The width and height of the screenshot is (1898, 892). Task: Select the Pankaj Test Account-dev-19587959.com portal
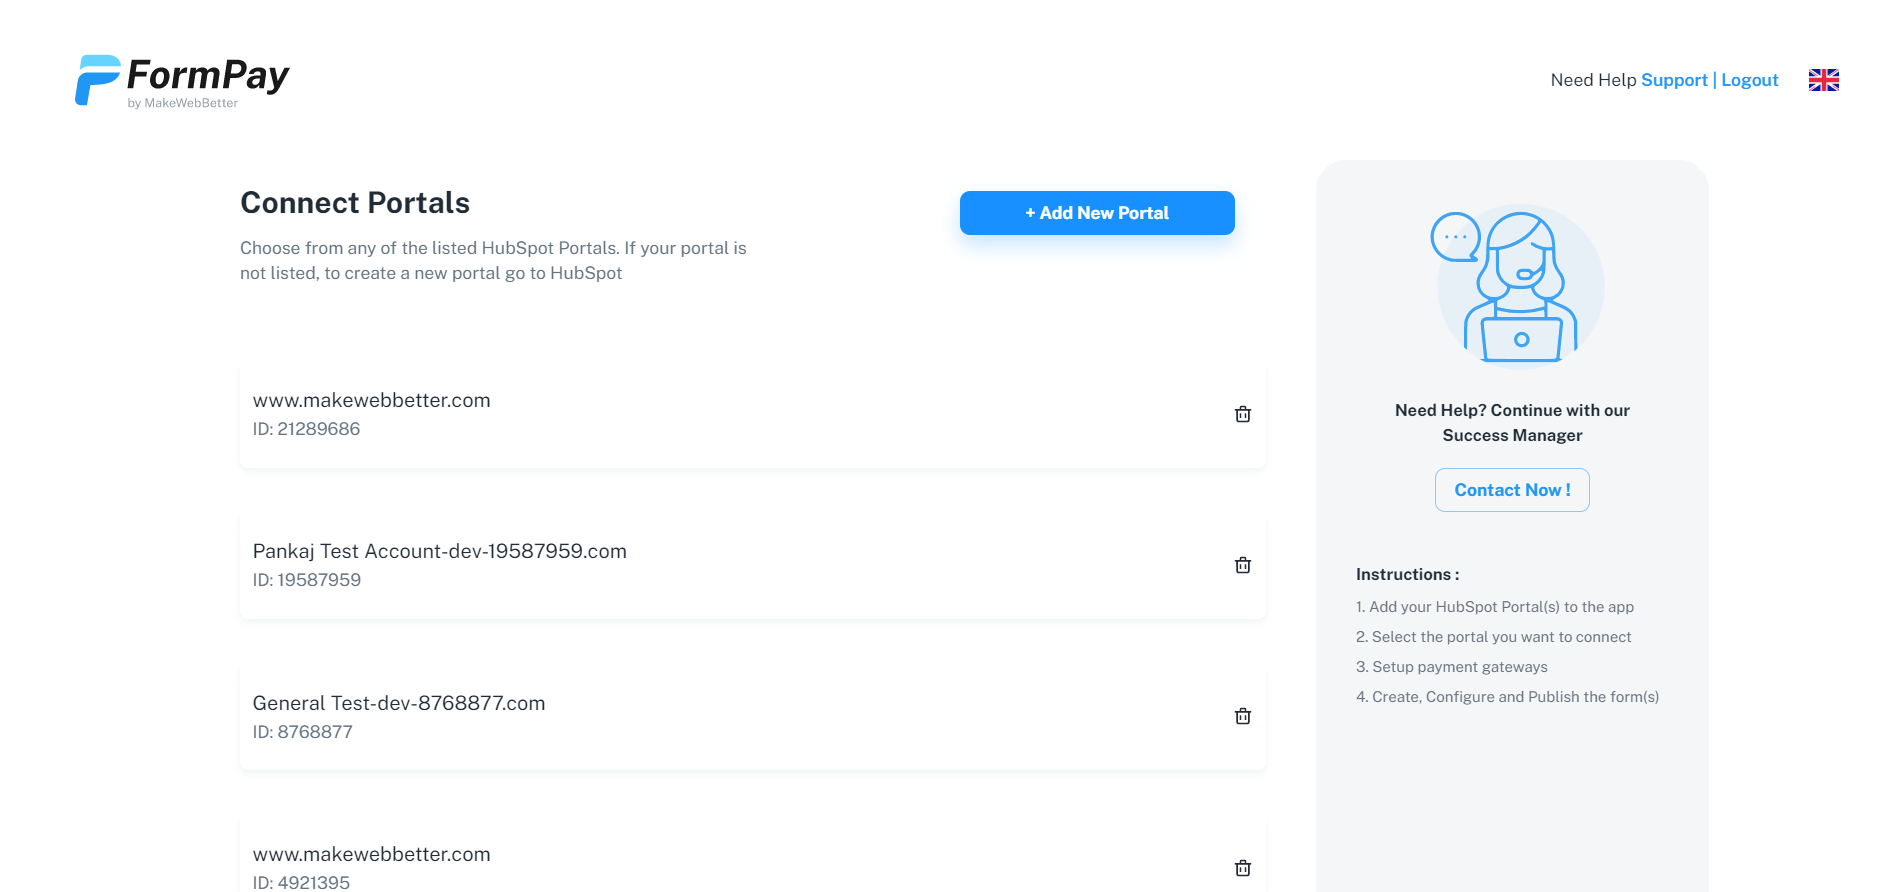tap(753, 565)
